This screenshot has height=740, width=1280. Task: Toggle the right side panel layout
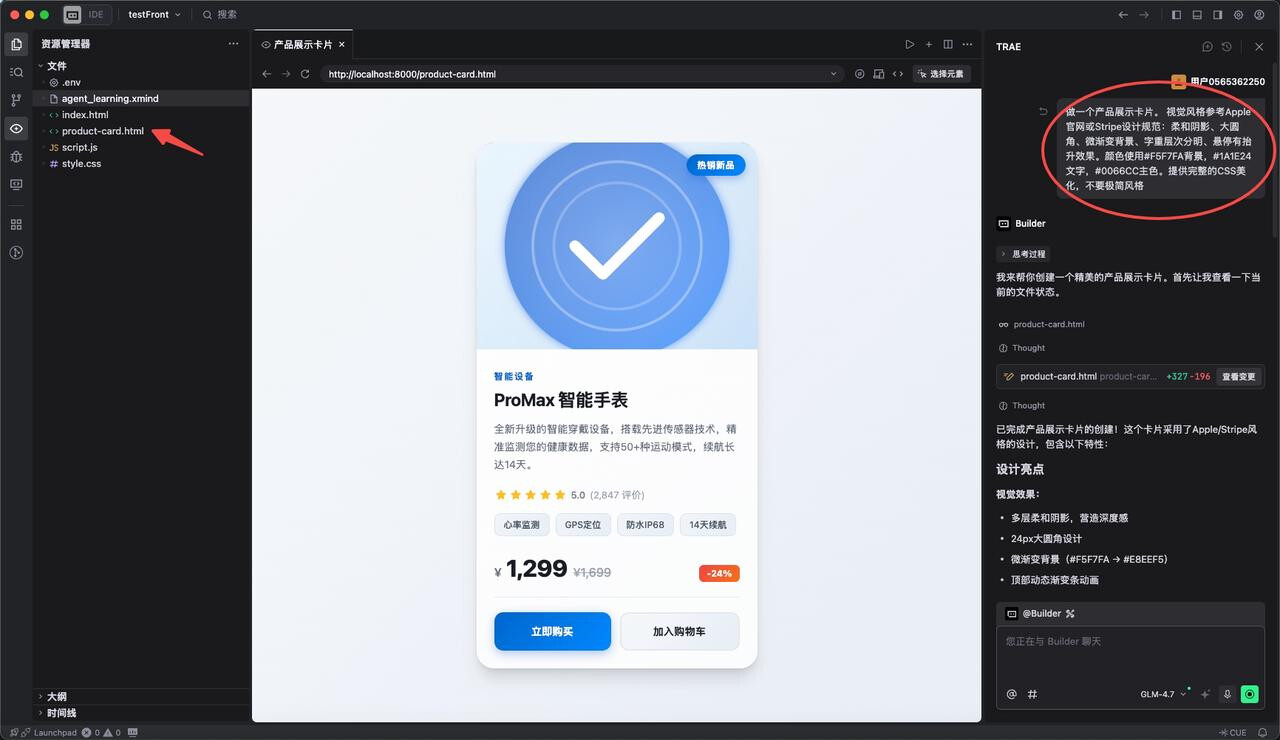click(1217, 15)
